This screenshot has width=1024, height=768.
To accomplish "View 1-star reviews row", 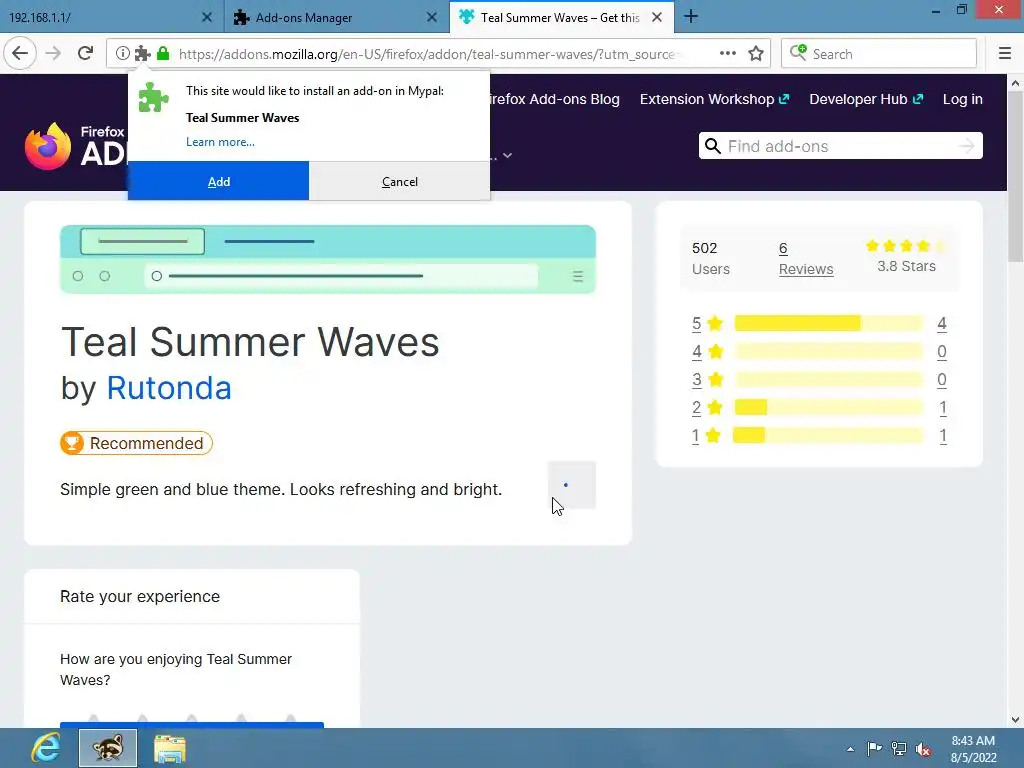I will (x=819, y=436).
